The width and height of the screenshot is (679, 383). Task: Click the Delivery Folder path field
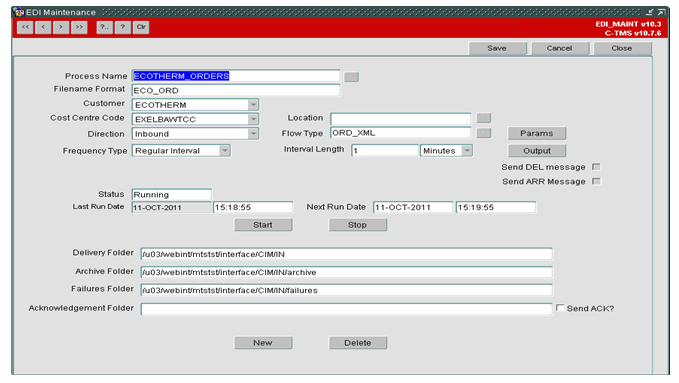coord(346,254)
